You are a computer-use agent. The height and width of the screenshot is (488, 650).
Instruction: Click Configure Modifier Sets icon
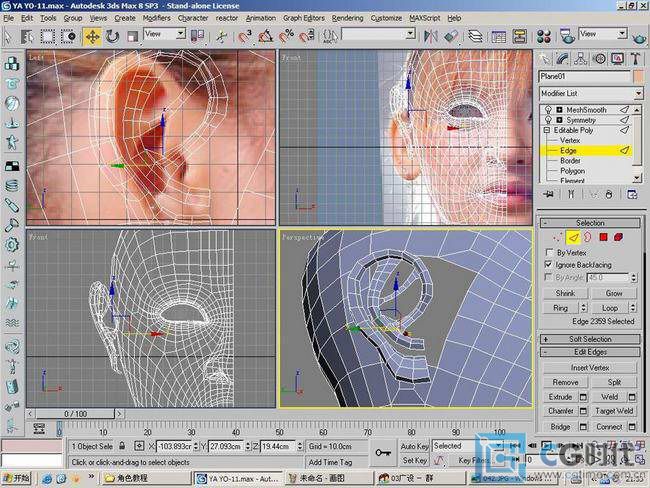point(632,194)
